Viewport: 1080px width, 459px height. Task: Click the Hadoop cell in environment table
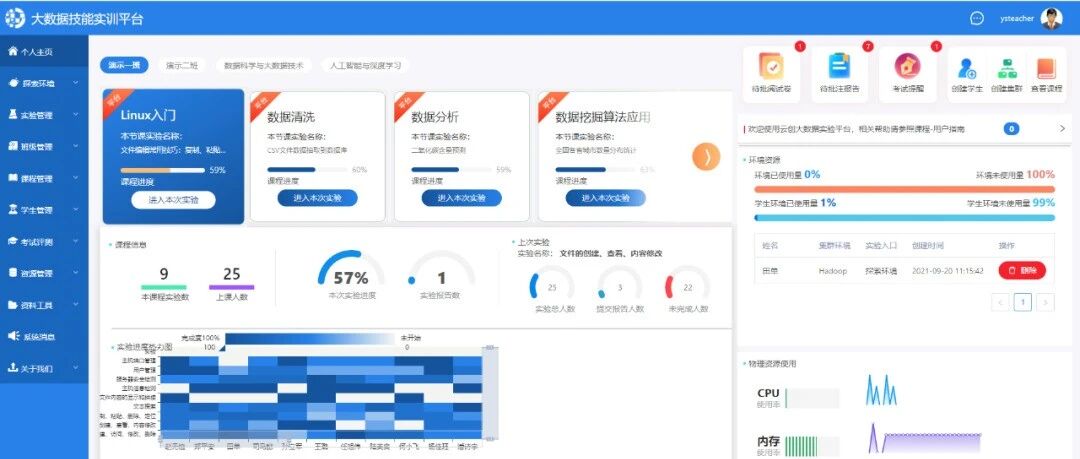point(832,271)
